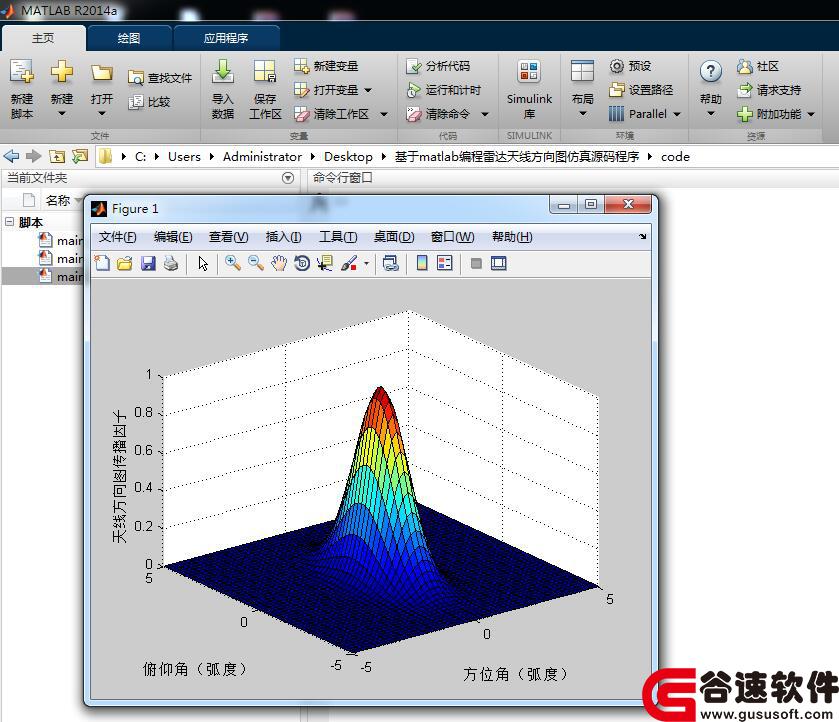Expand the 附加功能 add-ons dropdown

point(811,115)
